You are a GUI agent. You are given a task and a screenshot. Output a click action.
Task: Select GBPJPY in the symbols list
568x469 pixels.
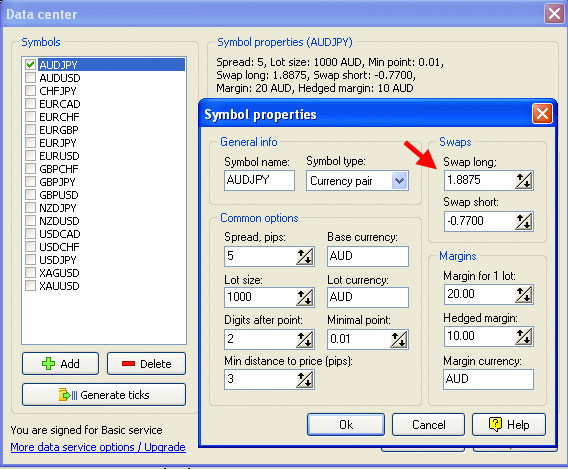click(x=57, y=182)
